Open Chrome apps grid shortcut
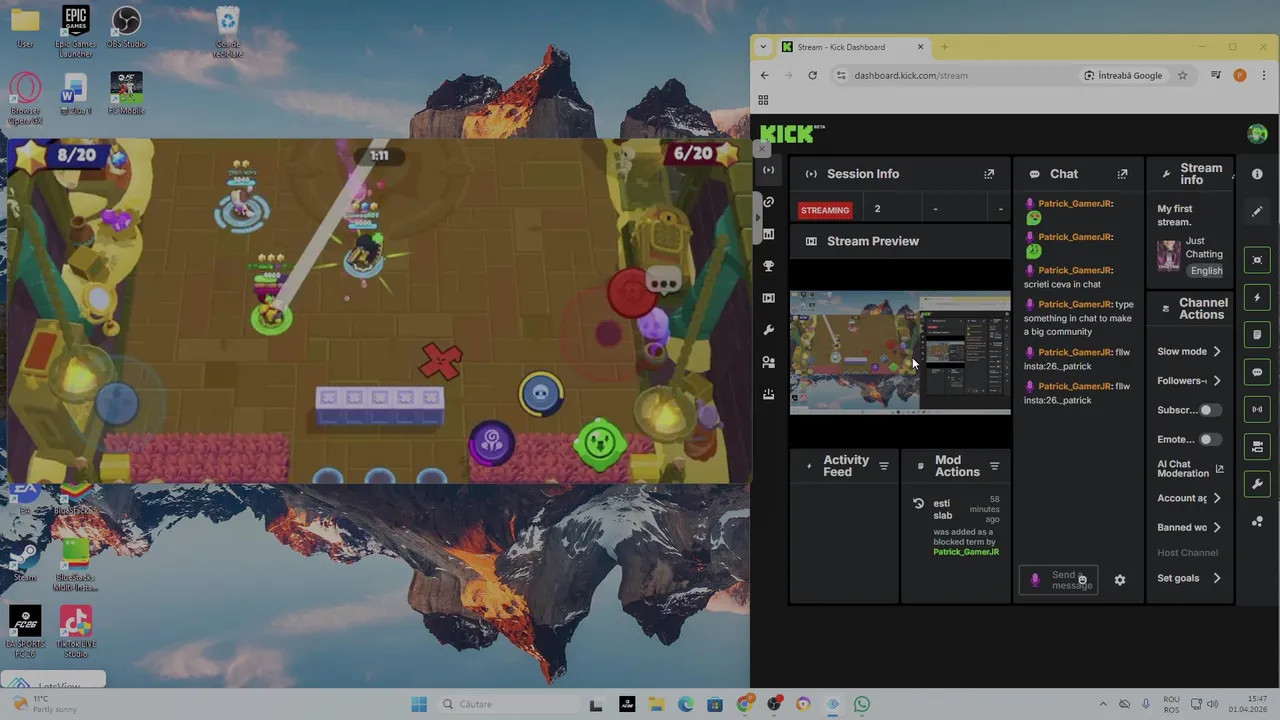Screen dimensions: 1280x720 click(x=763, y=100)
